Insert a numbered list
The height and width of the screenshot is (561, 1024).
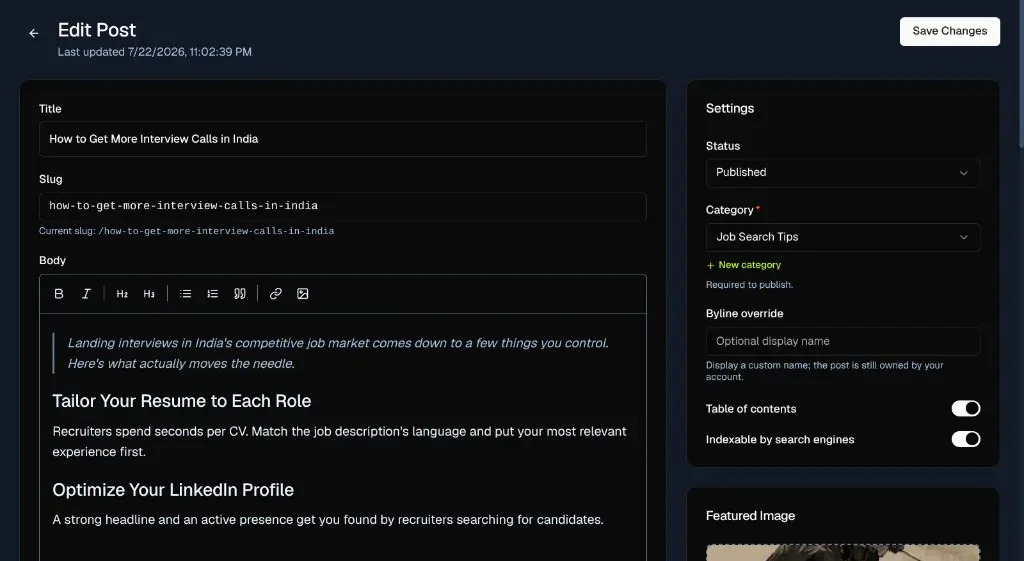tap(212, 294)
